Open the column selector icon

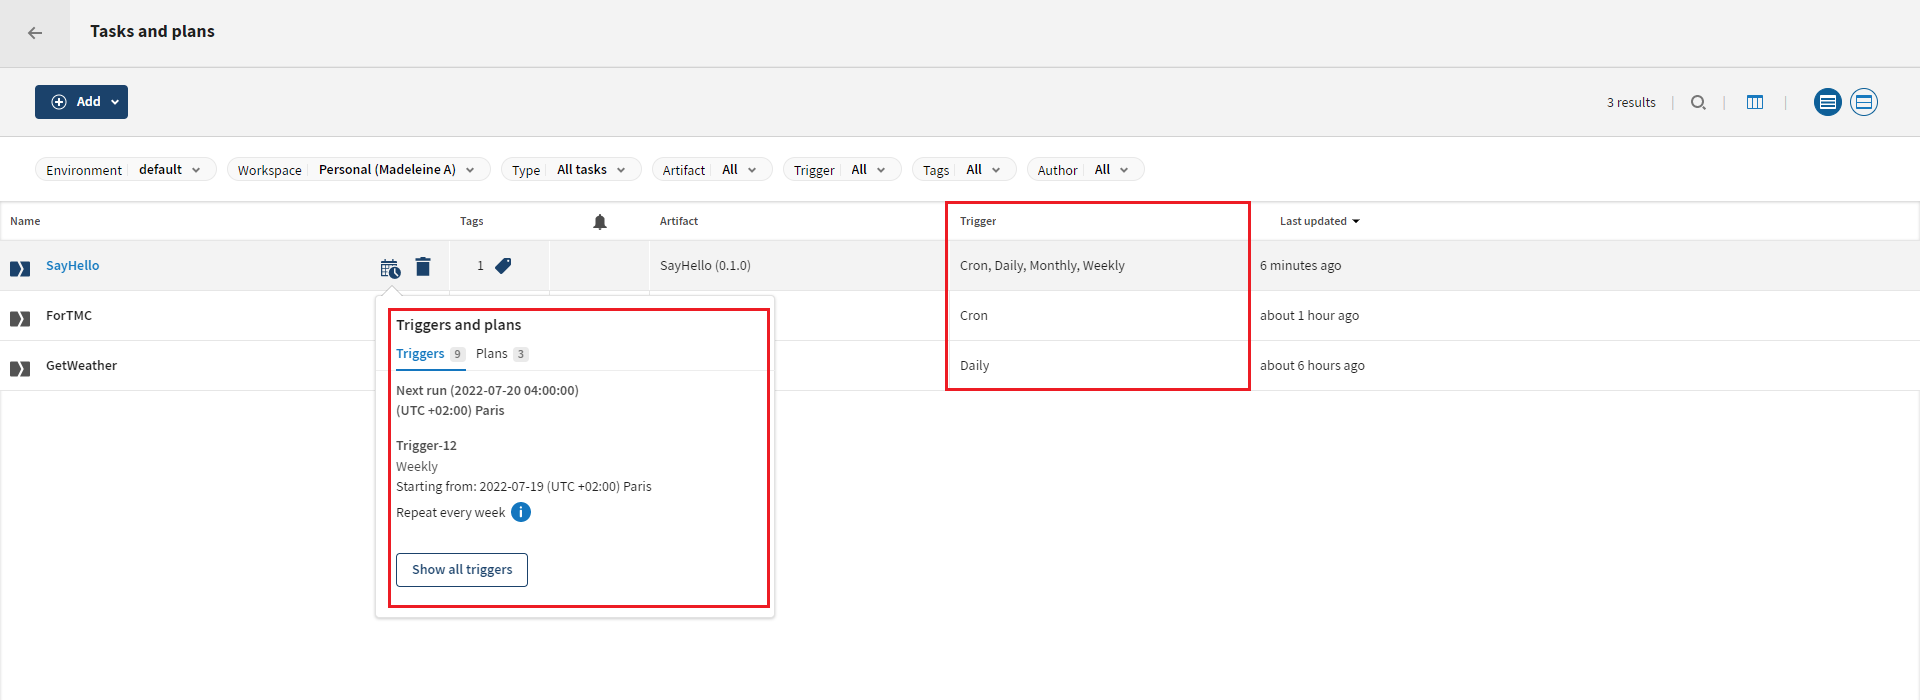[1755, 102]
